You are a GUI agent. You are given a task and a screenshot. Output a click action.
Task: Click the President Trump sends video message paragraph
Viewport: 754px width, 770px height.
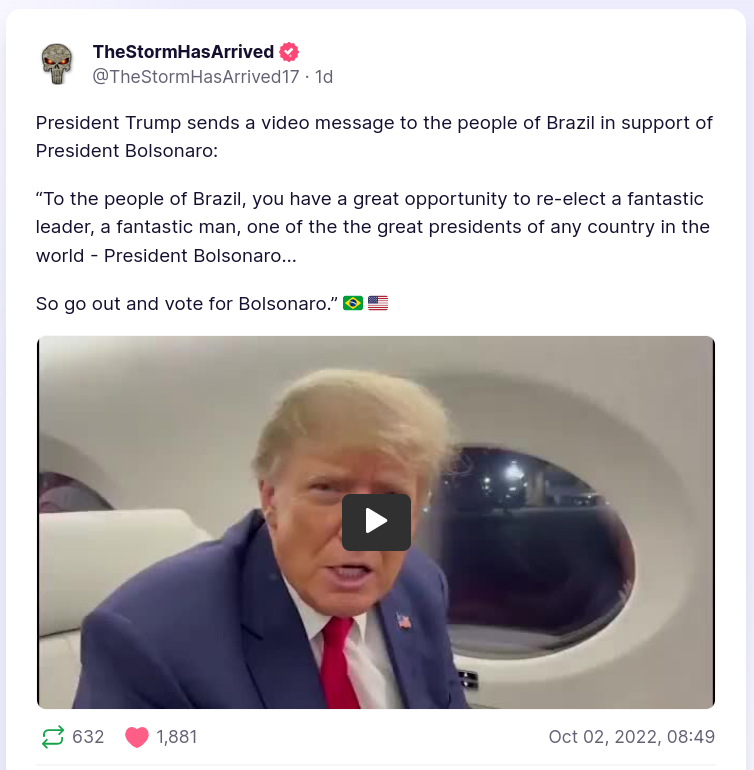coord(374,137)
